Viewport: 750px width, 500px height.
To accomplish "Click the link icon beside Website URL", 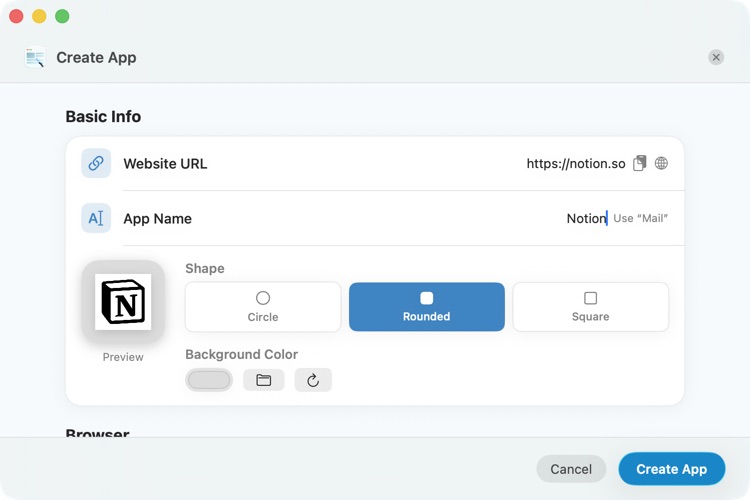I will pos(96,163).
